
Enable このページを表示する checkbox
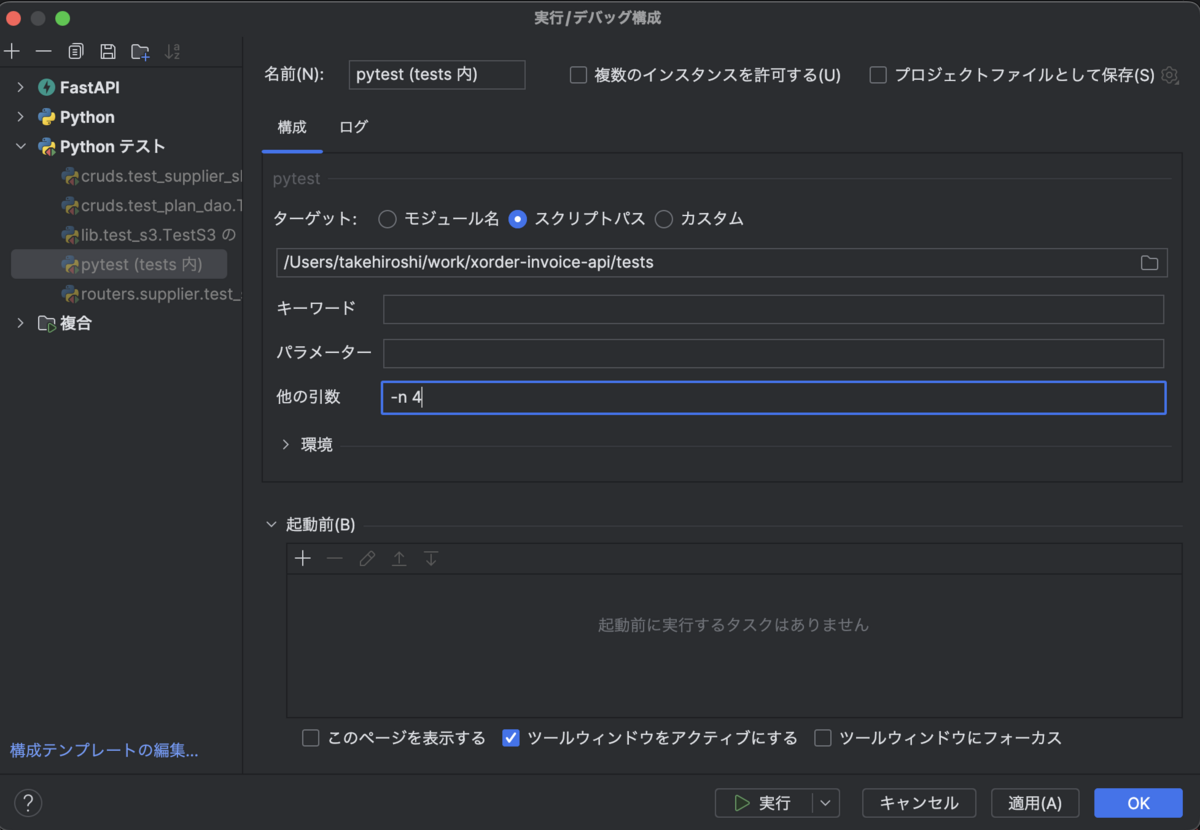point(311,738)
